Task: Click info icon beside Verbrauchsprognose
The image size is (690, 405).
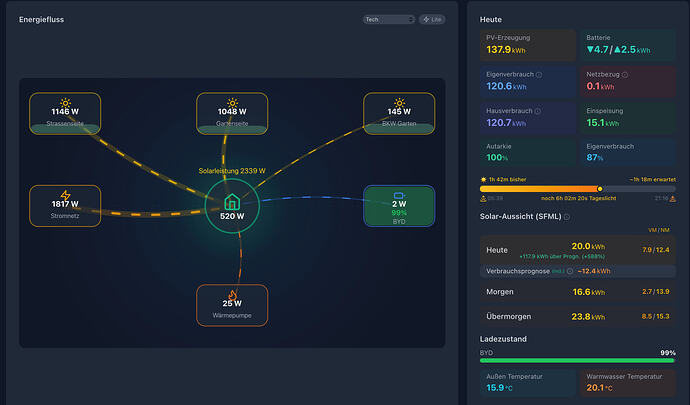Action: [x=570, y=271]
